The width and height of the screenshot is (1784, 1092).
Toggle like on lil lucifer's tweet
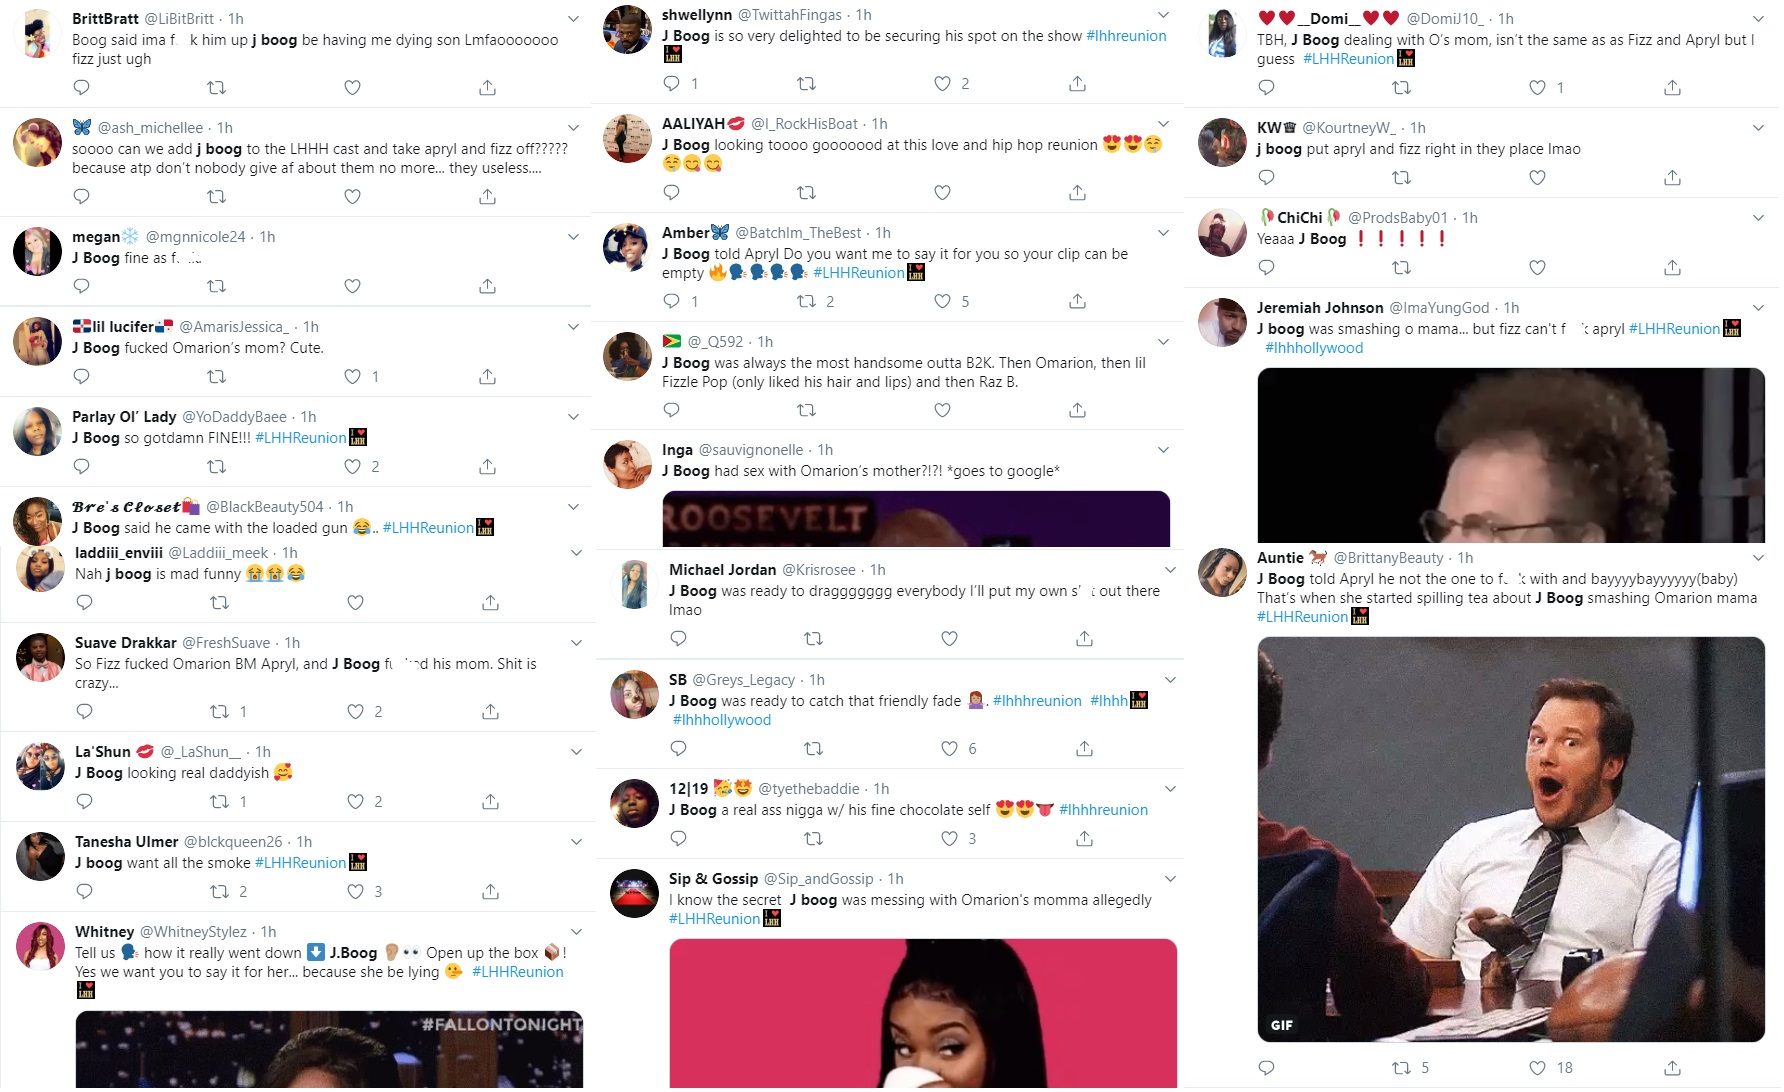click(352, 377)
